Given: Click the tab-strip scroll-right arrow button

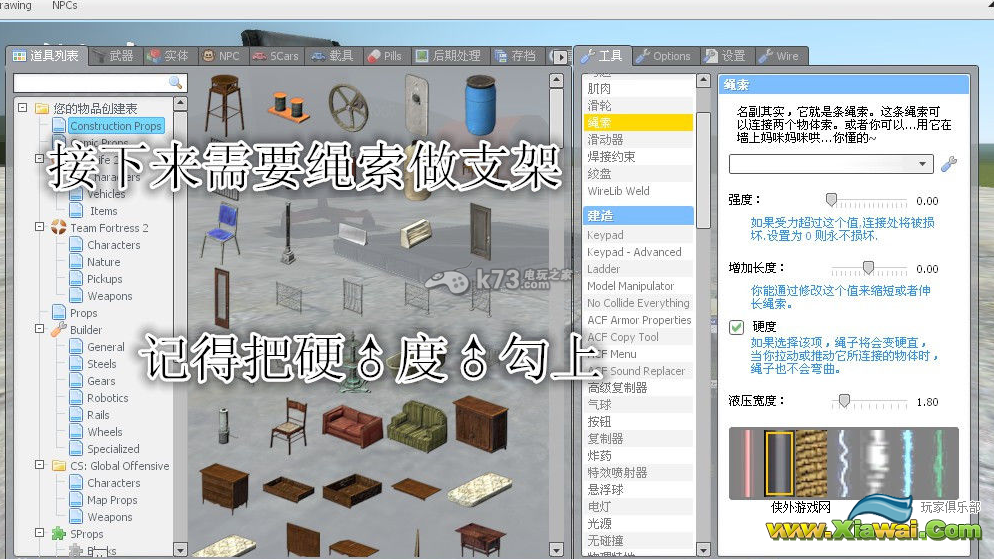Looking at the screenshot, I should (x=560, y=57).
